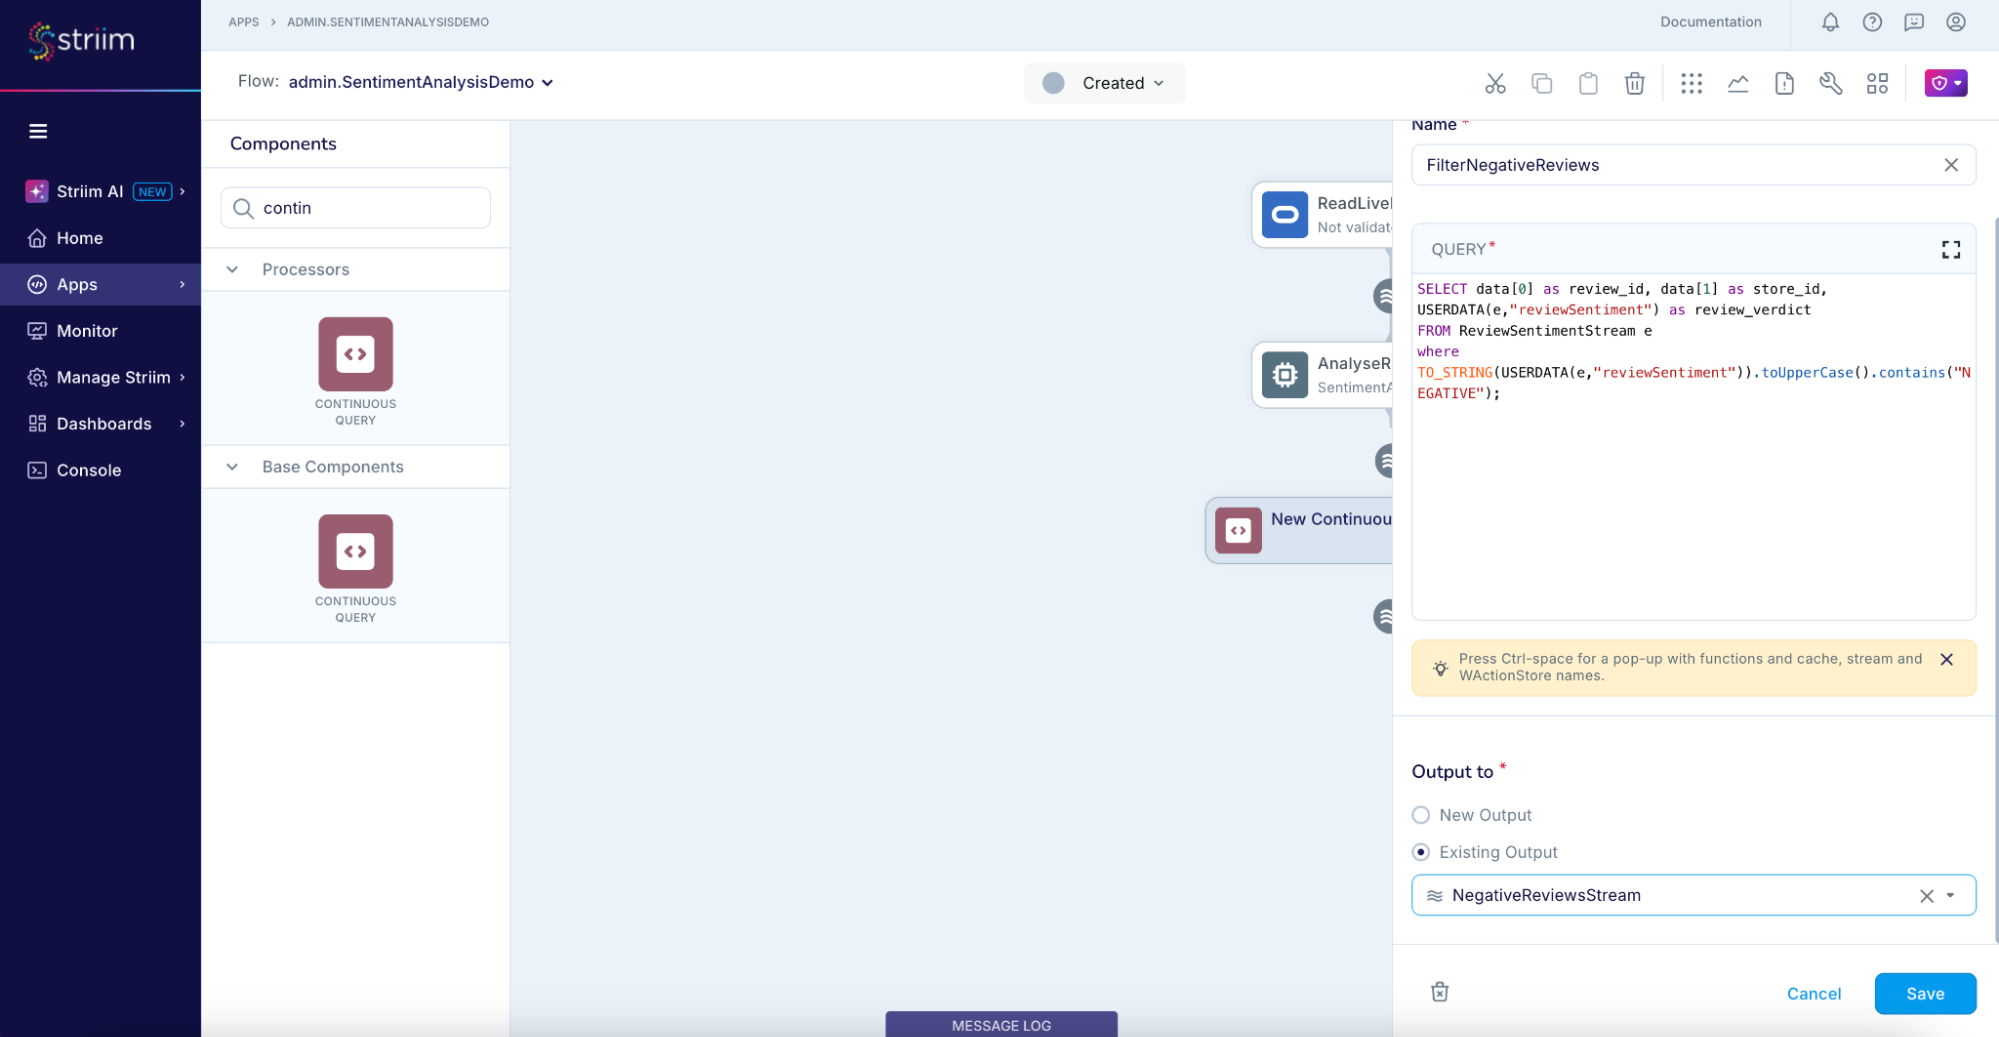1999x1037 pixels.
Task: Clear the FilterNegativeReviews name field
Action: coord(1951,165)
